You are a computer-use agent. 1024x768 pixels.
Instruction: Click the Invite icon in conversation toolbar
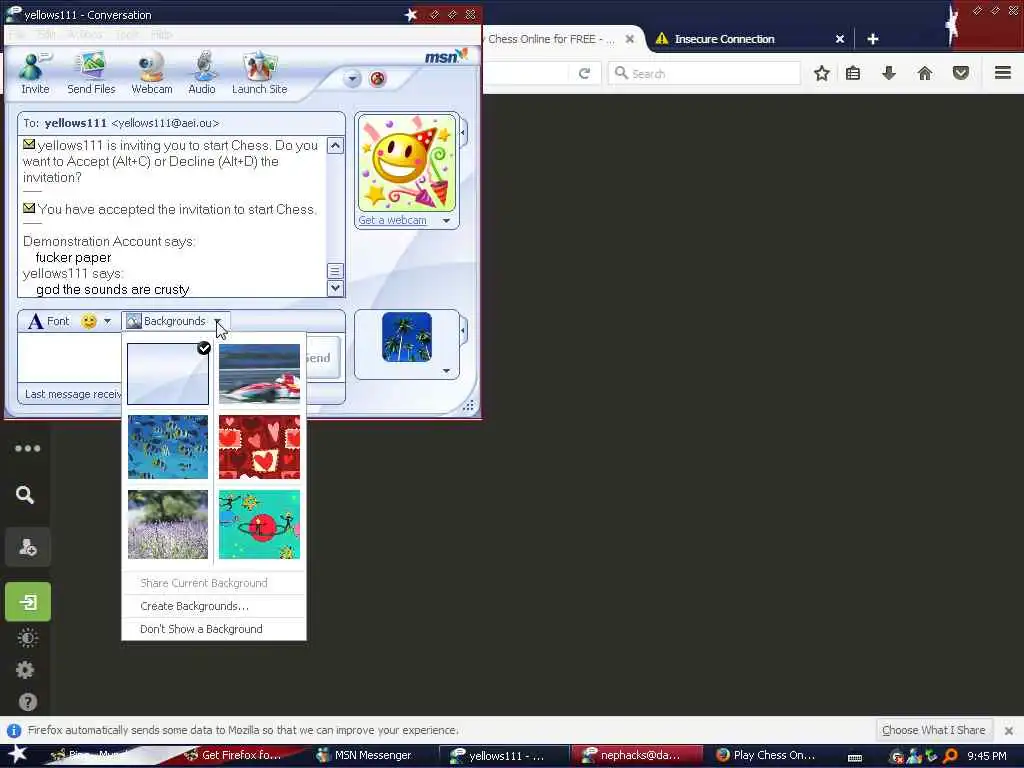(35, 73)
